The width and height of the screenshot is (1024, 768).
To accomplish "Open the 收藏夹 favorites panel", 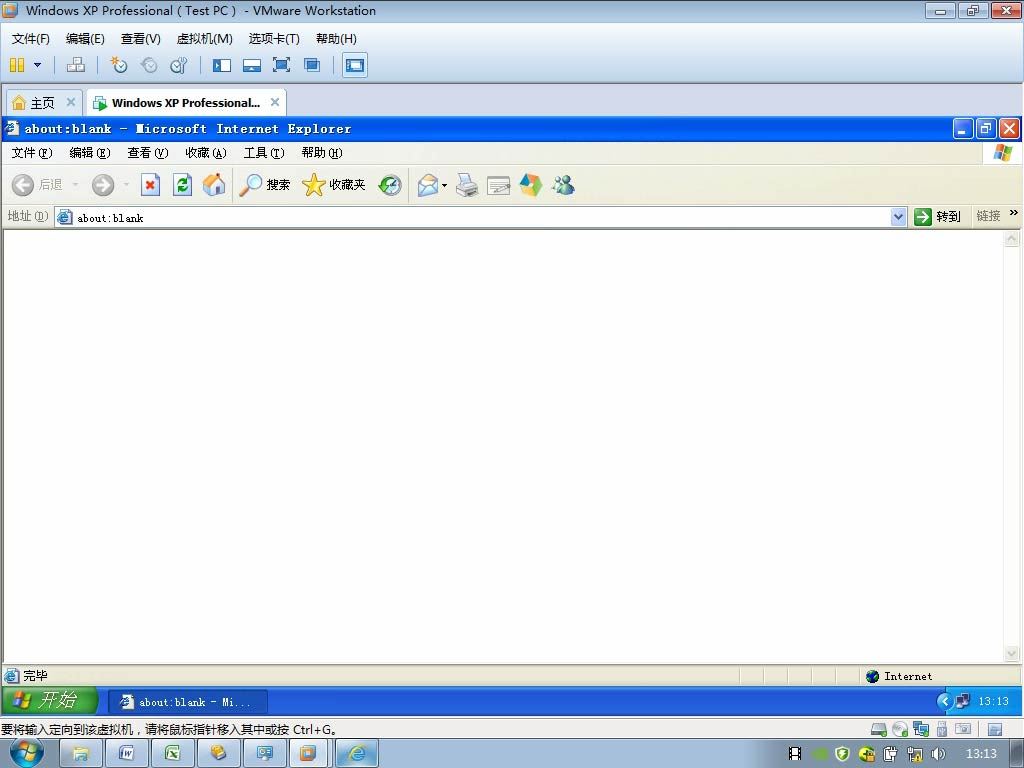I will (334, 185).
